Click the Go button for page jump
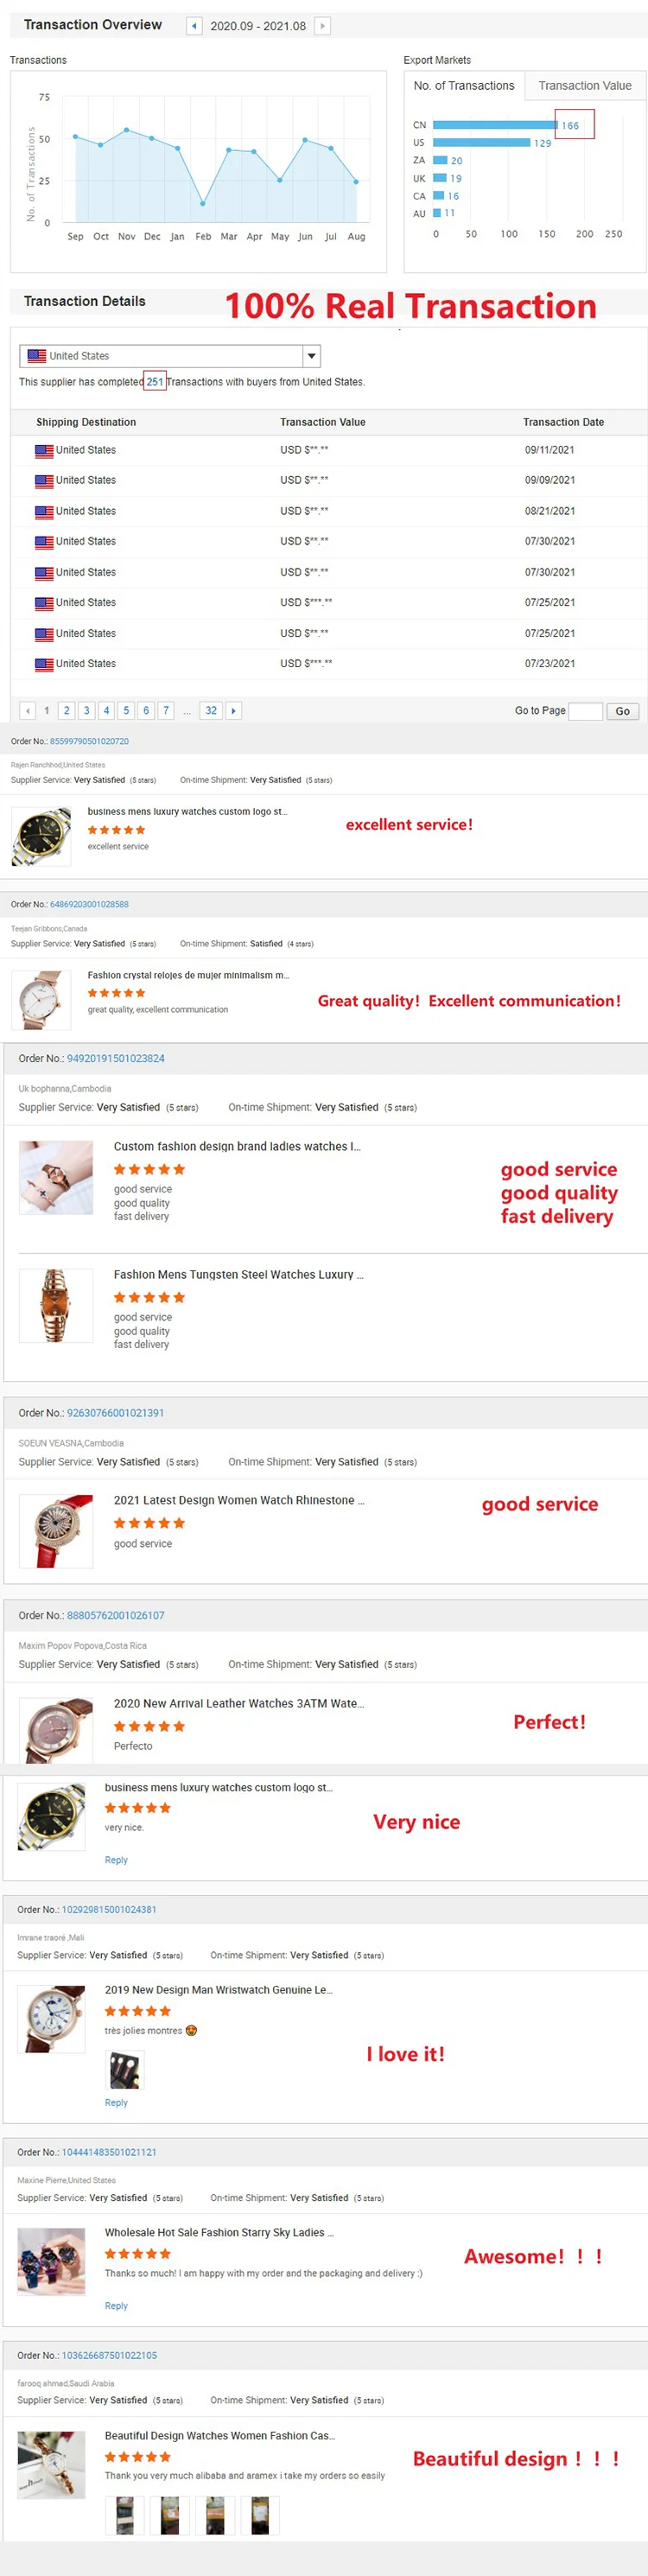Viewport: 648px width, 2576px height. click(623, 711)
